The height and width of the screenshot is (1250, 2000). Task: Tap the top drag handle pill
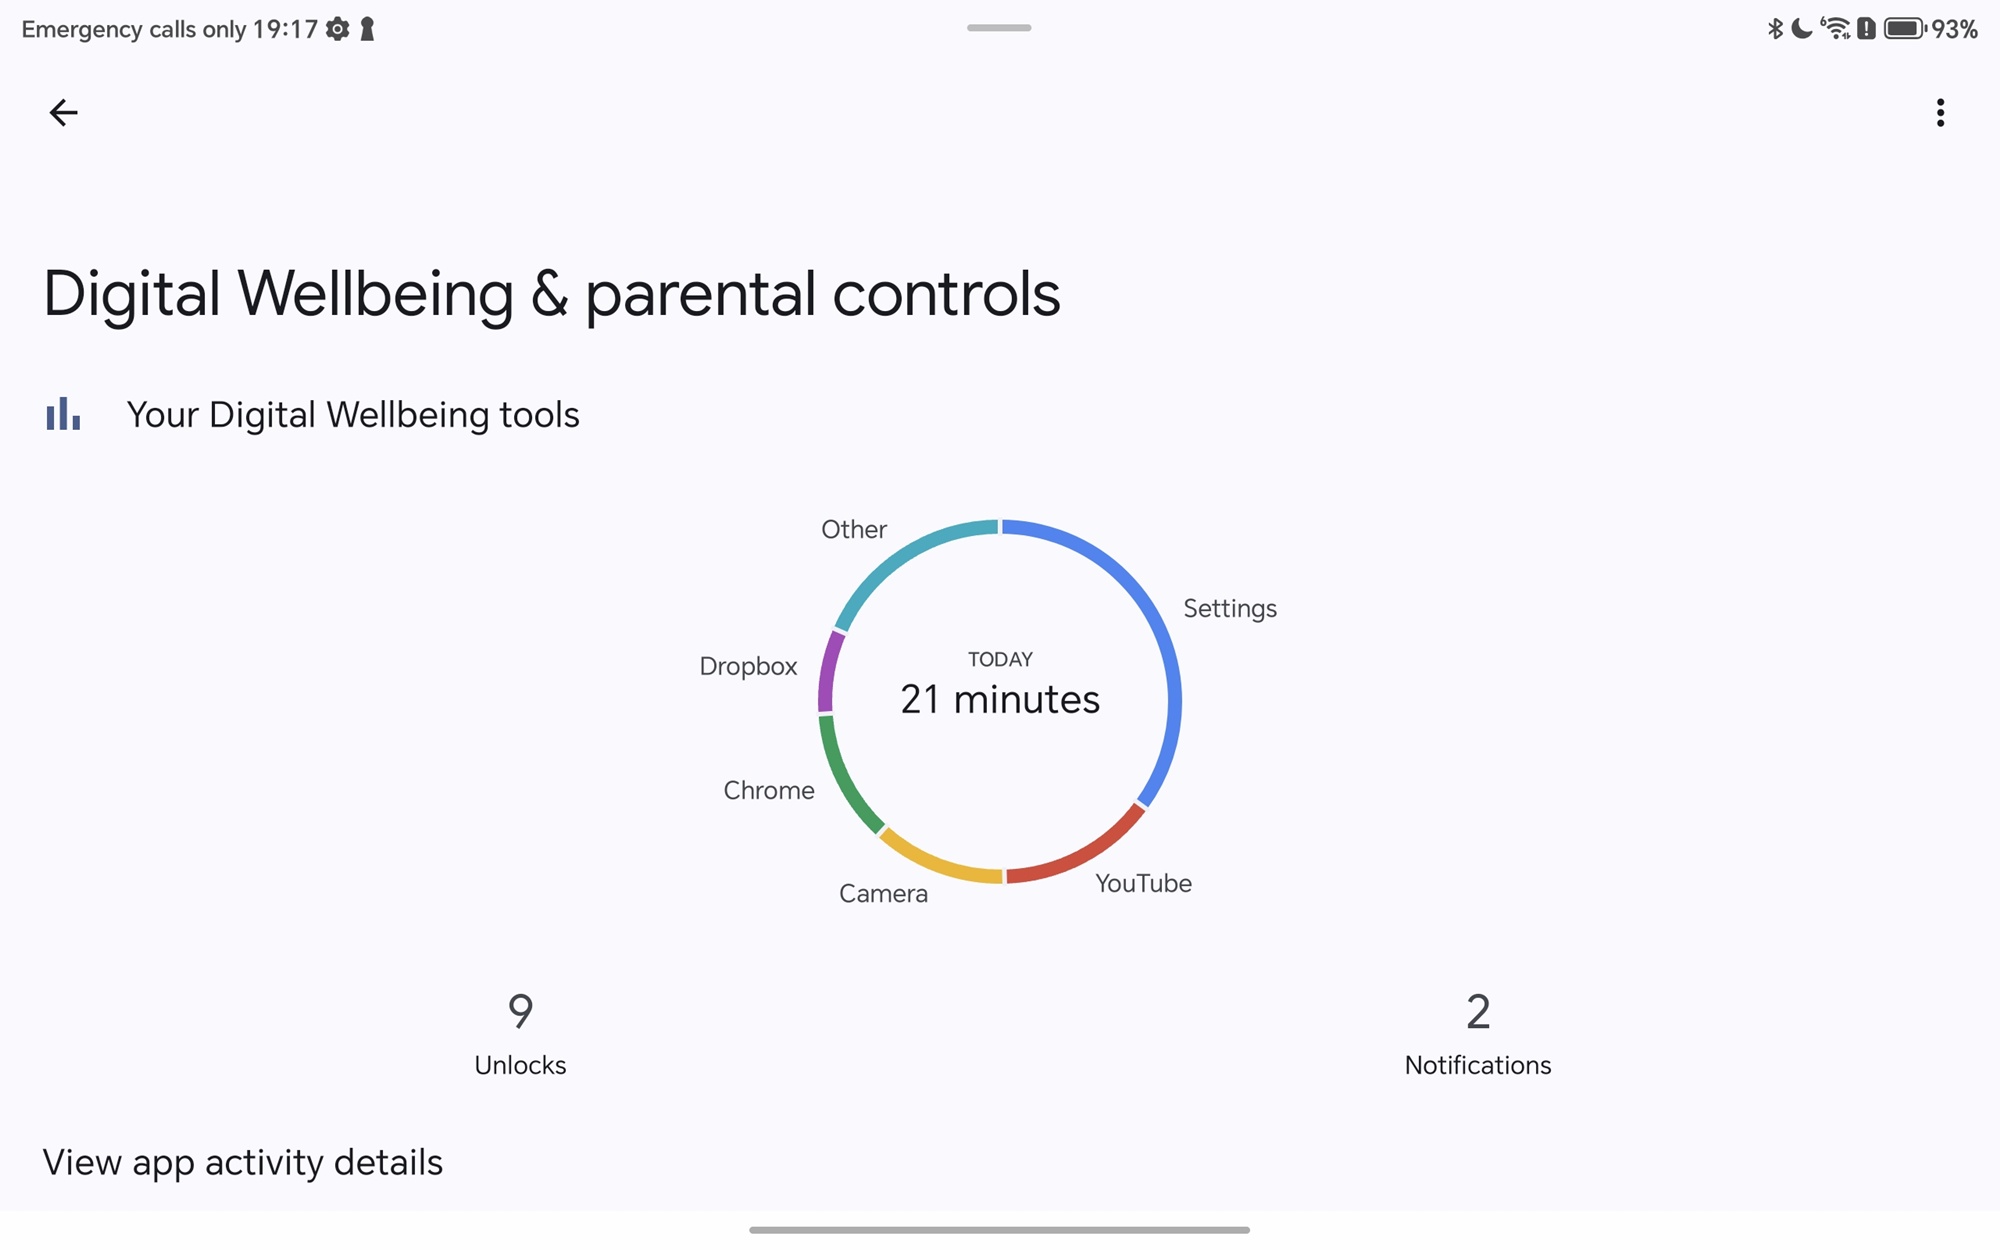click(999, 28)
